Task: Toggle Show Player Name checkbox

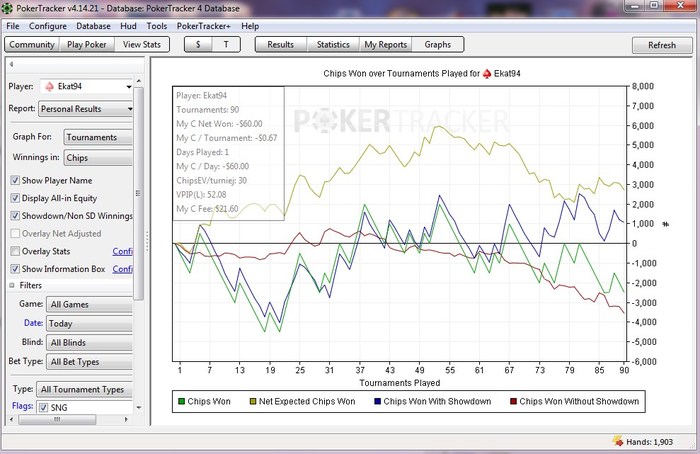Action: click(x=15, y=180)
